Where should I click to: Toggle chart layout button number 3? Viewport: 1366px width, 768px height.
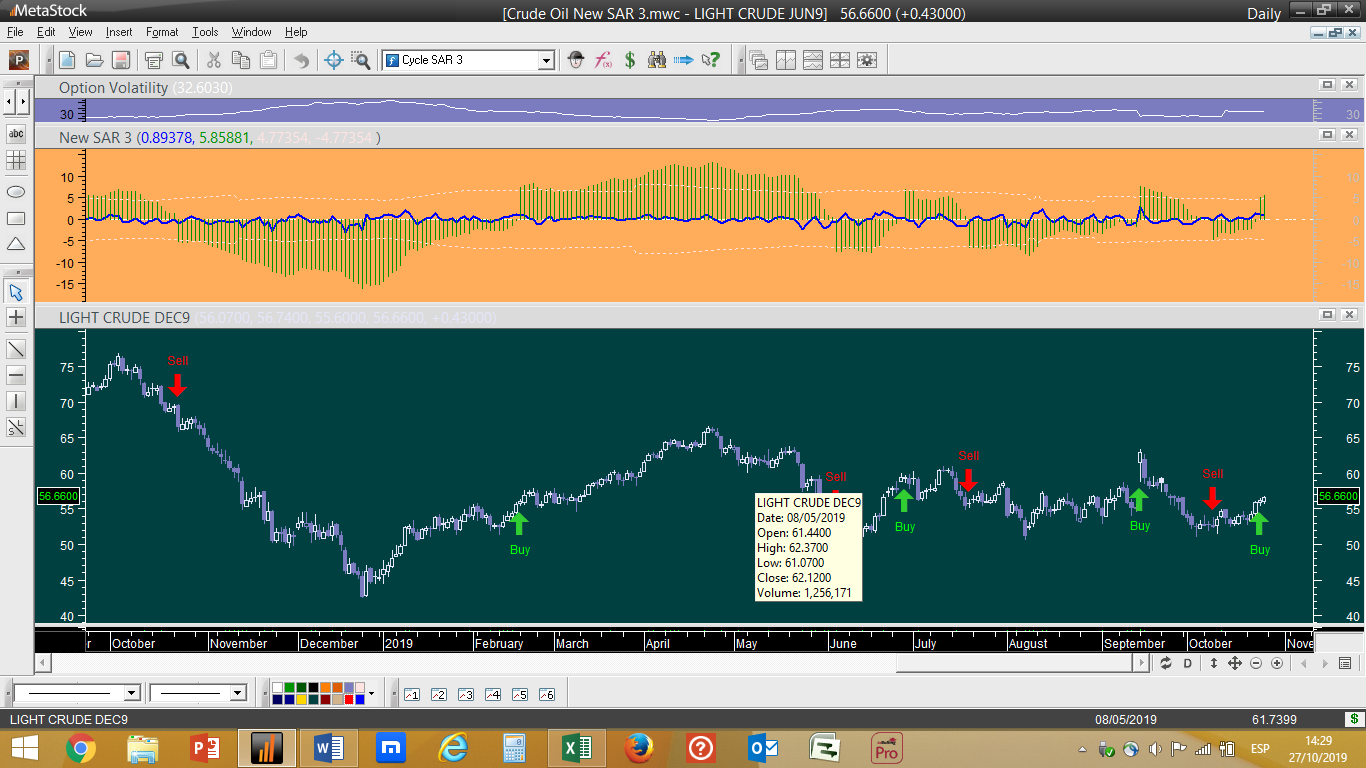[x=465, y=694]
